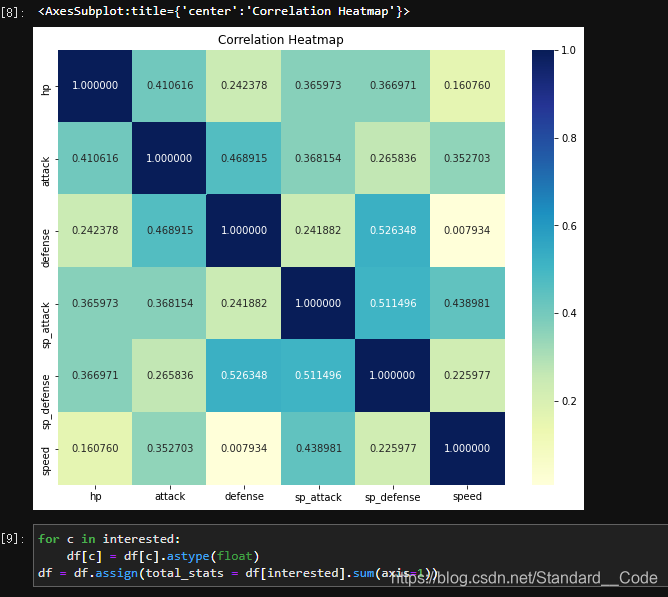Click the 0.438981 cell in speed row, sp_attack column
The height and width of the screenshot is (597, 668).
point(318,448)
